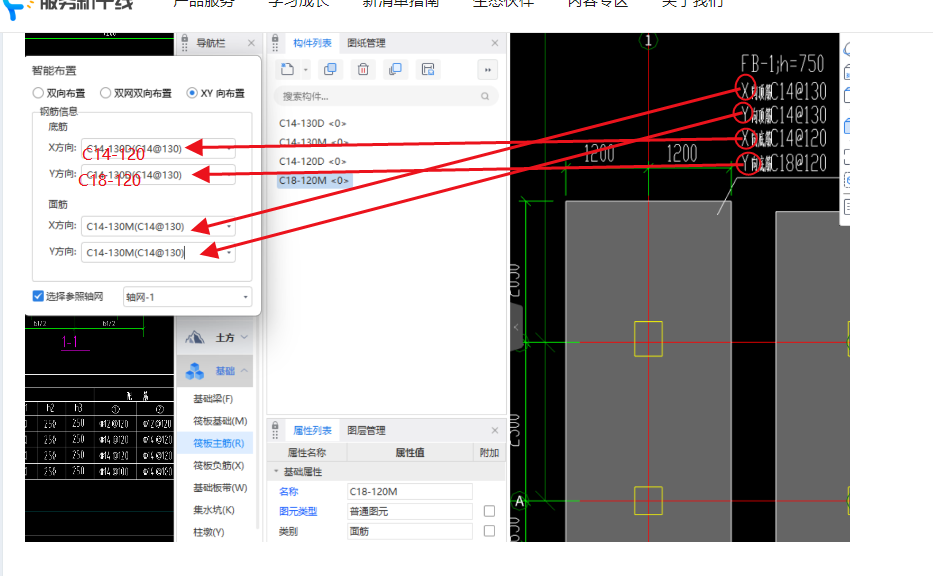Screen dimensions: 933x576
Task: Click the Copy component icon
Action: (330, 69)
